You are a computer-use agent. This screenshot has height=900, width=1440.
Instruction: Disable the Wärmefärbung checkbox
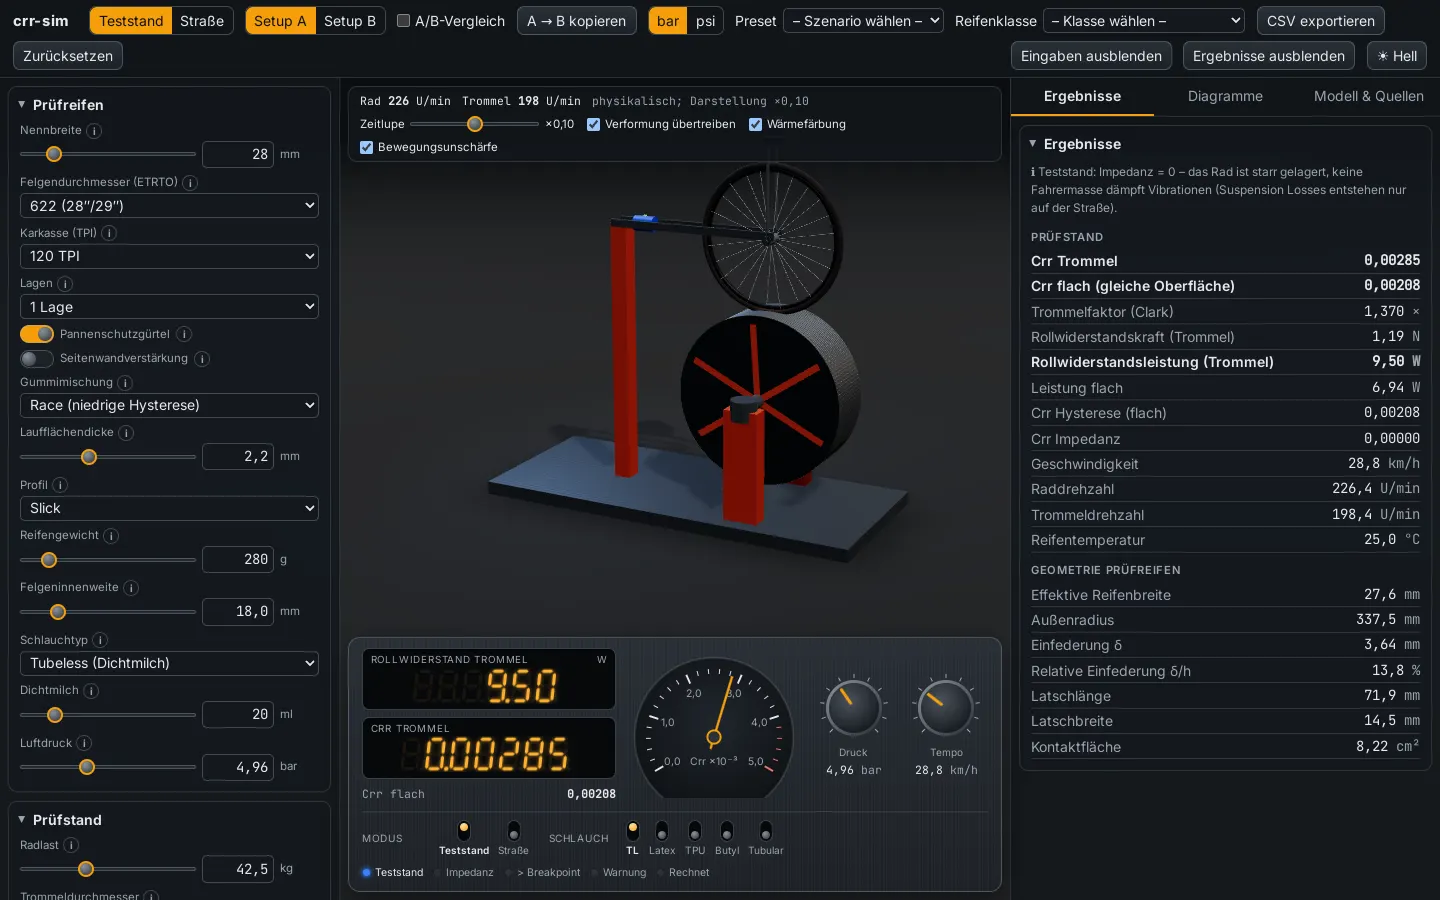click(x=756, y=124)
